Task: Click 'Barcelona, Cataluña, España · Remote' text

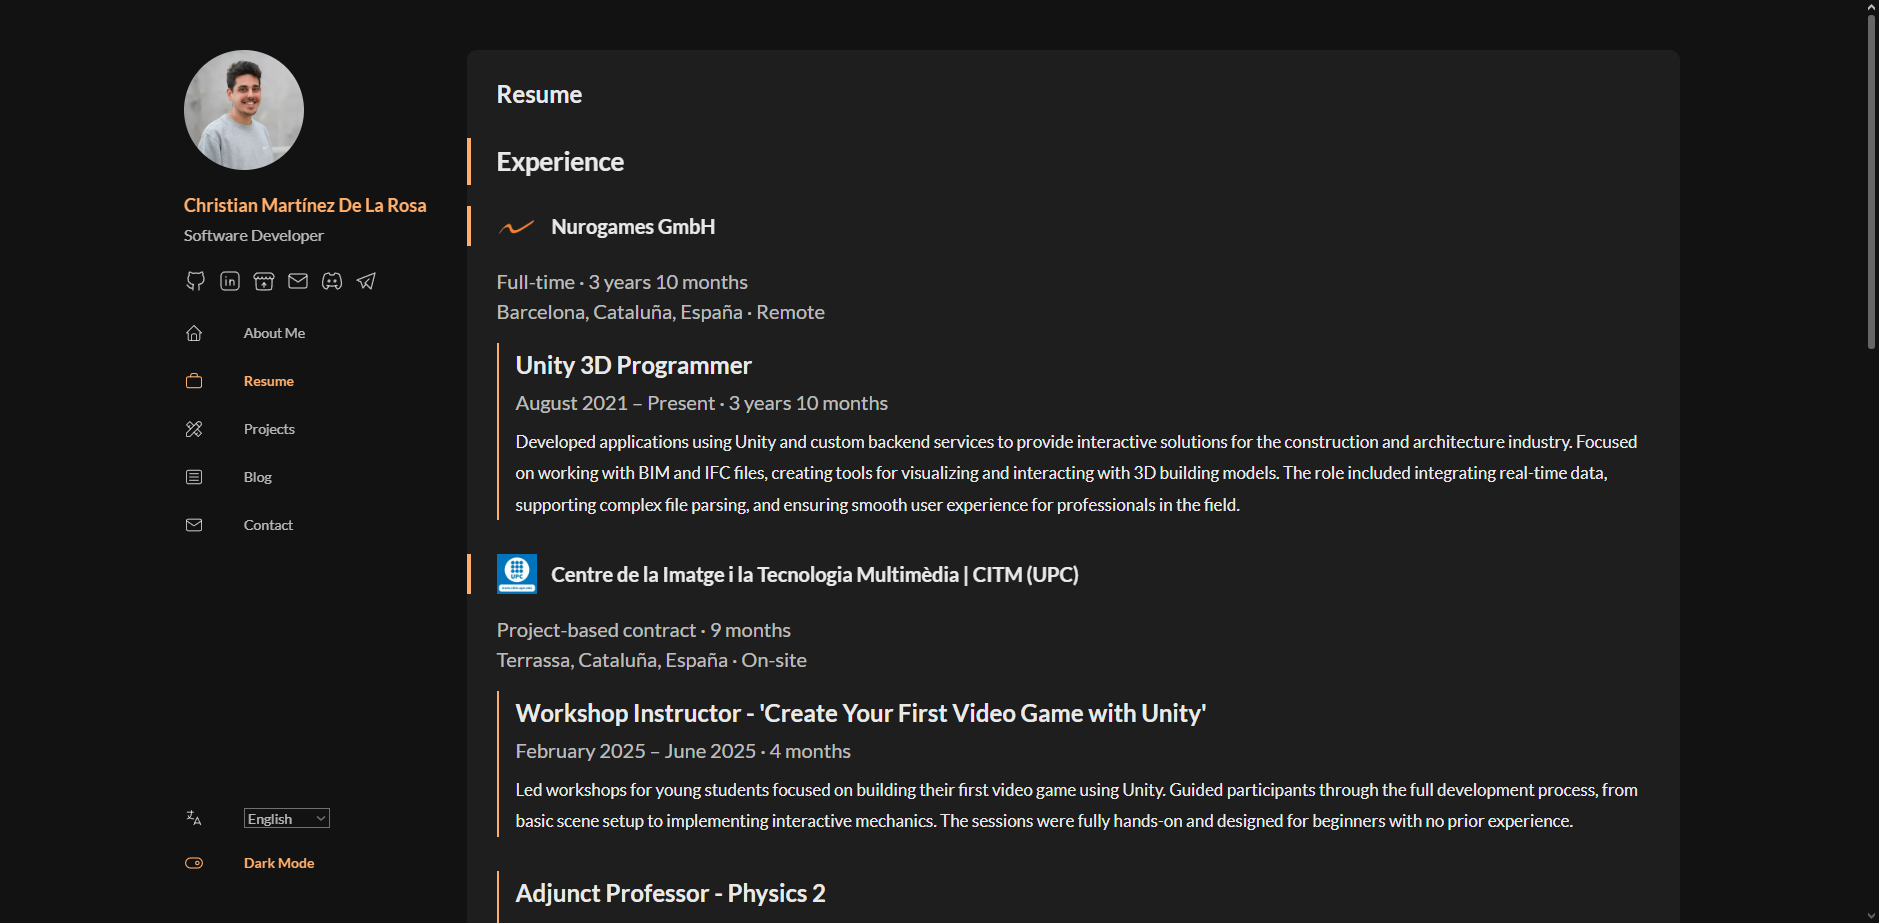Action: pos(661,312)
